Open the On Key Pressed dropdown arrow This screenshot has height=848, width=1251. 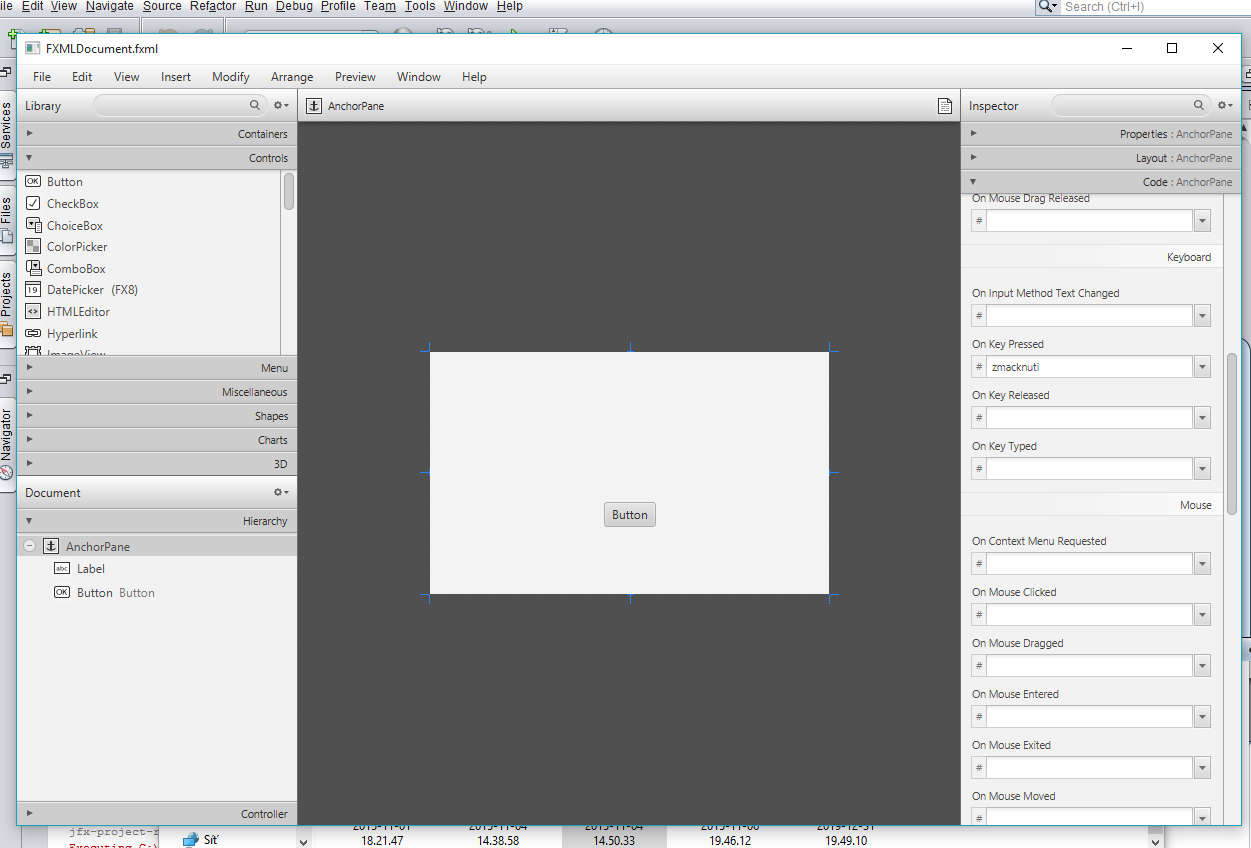pos(1202,367)
